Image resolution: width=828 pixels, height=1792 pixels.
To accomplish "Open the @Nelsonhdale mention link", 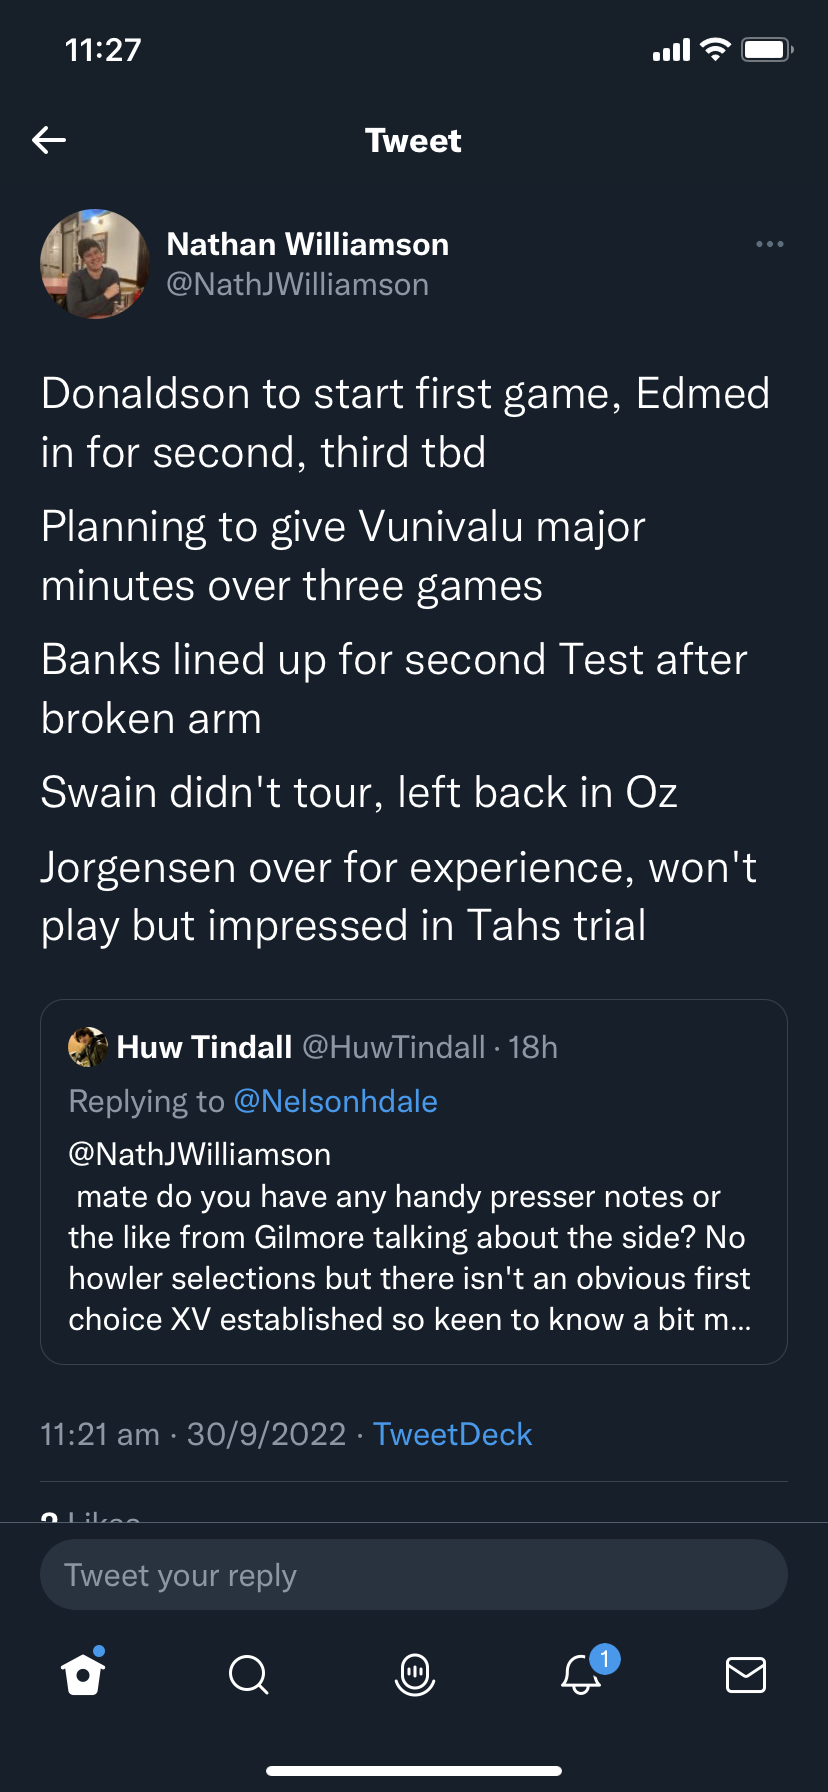I will (335, 1101).
